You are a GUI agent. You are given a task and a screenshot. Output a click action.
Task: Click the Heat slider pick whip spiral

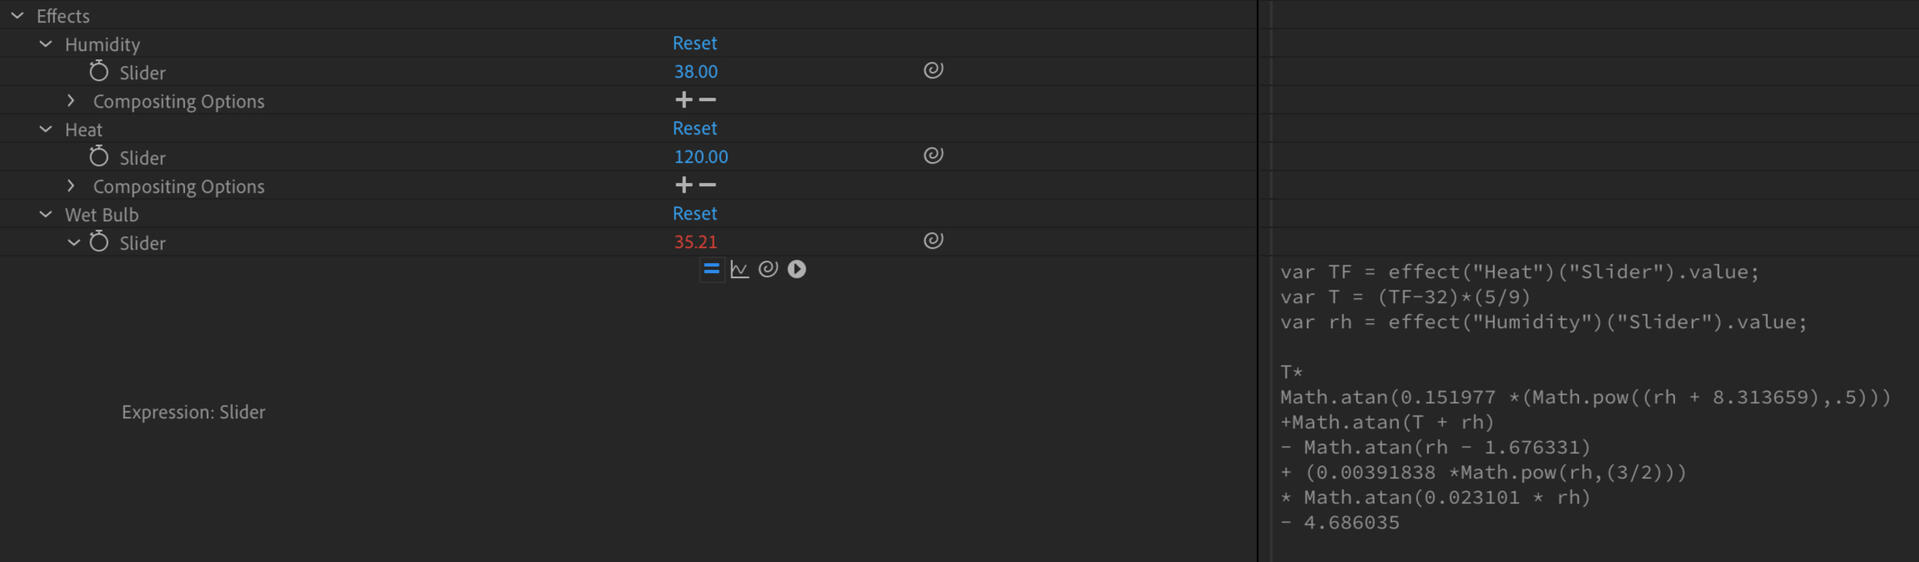point(933,155)
